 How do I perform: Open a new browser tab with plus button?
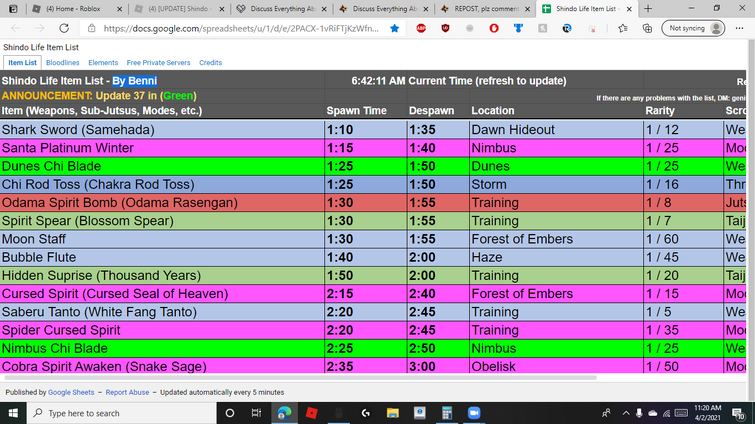click(648, 9)
